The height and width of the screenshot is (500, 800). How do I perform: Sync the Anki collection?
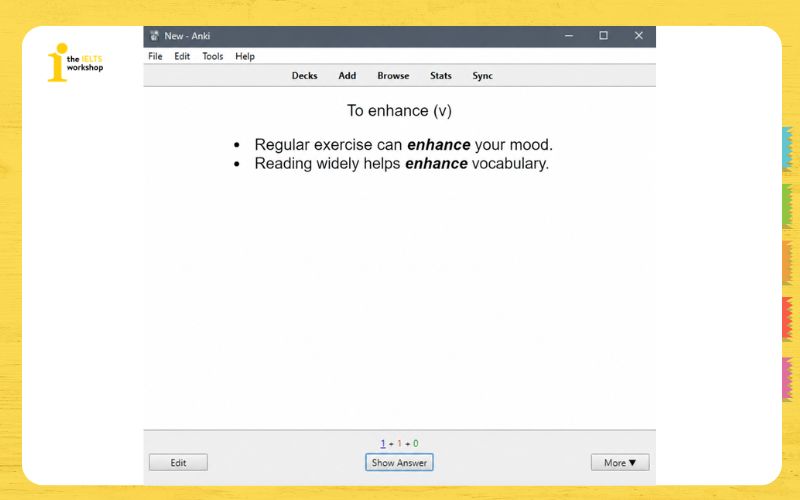click(x=482, y=76)
